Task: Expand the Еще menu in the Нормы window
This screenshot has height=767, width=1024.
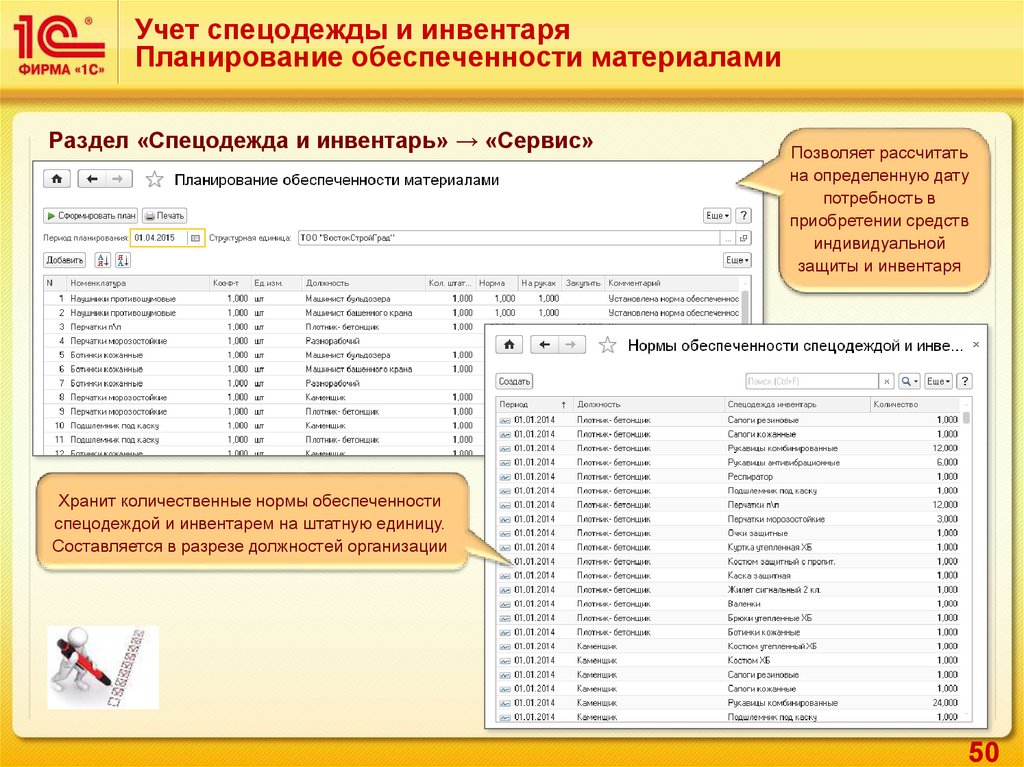Action: point(938,382)
